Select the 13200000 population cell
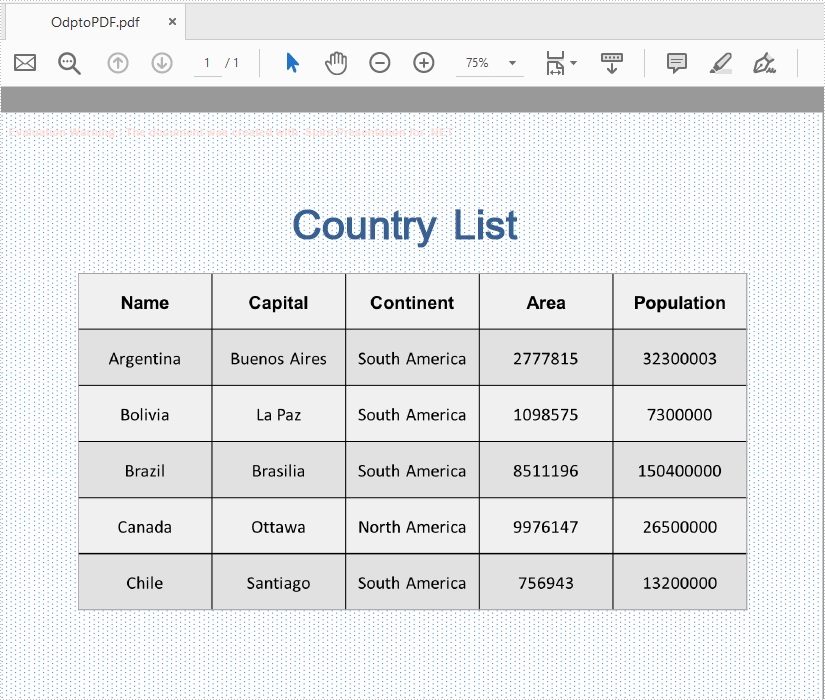 tap(680, 583)
